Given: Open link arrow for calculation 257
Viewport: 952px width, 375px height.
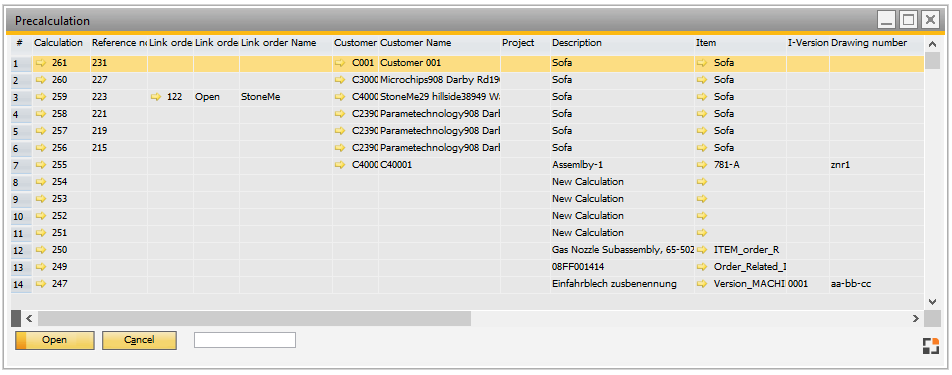Looking at the screenshot, I should coord(41,130).
